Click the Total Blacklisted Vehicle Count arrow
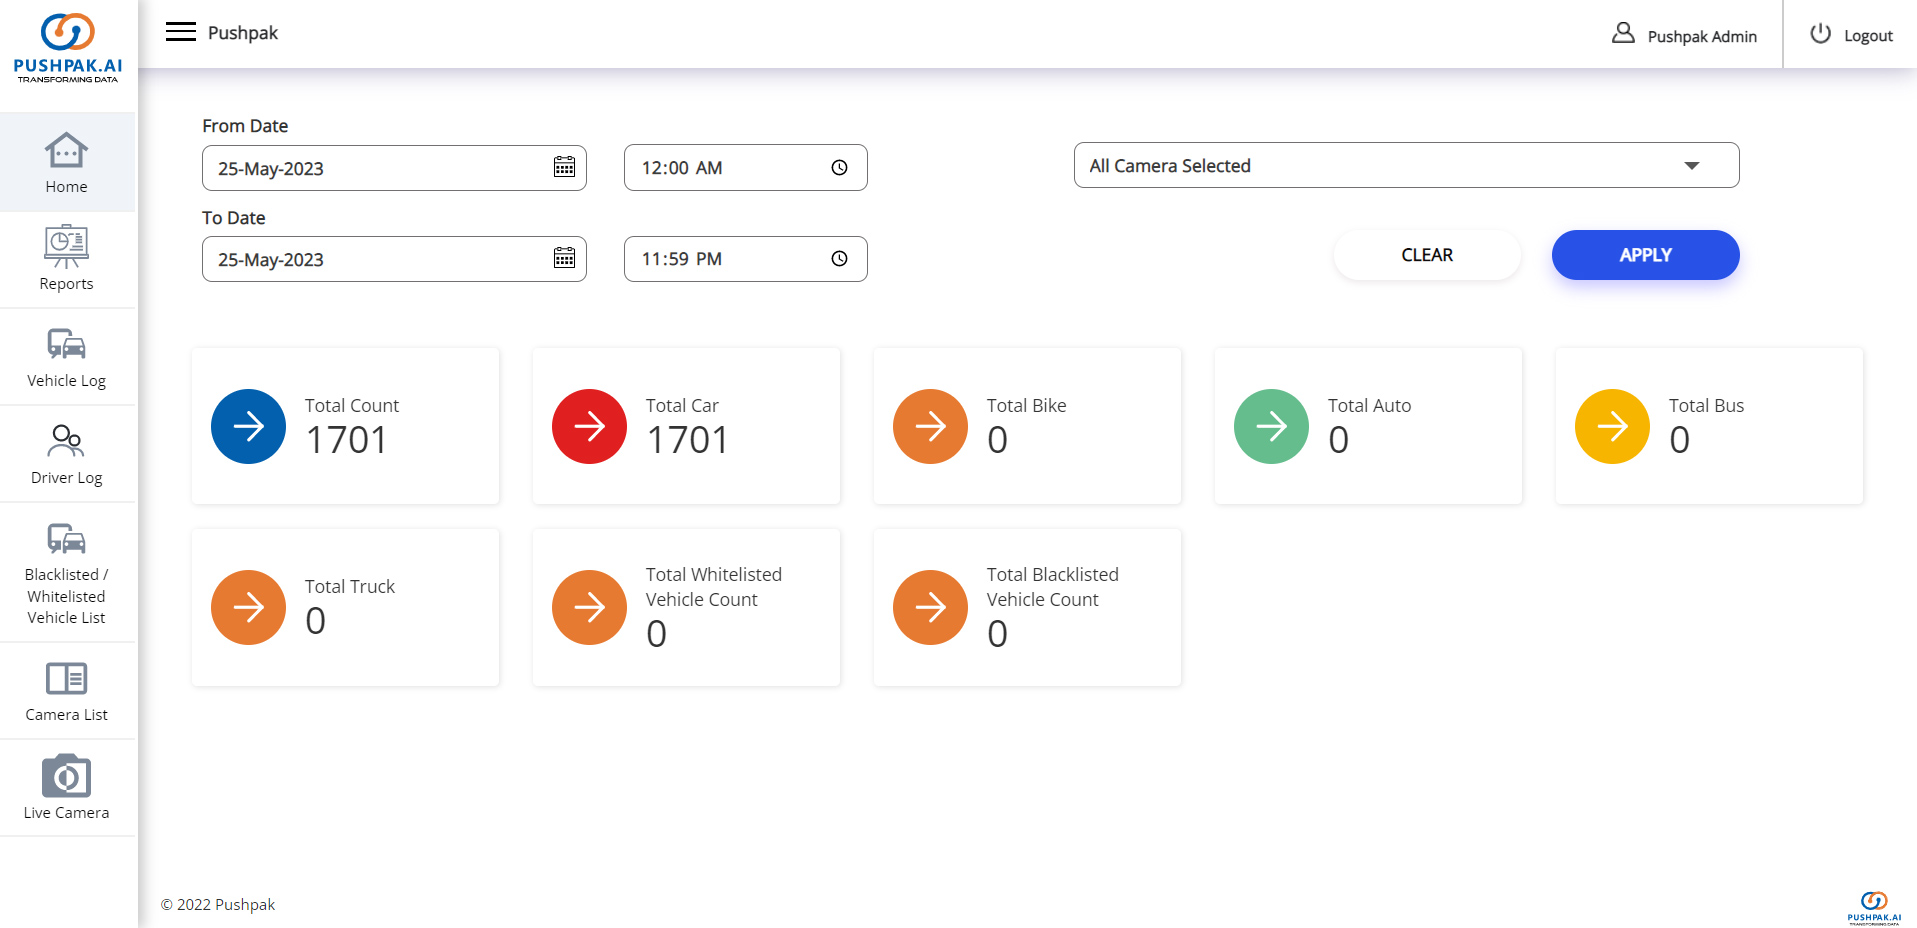Viewport: 1917px width, 928px height. coord(930,608)
